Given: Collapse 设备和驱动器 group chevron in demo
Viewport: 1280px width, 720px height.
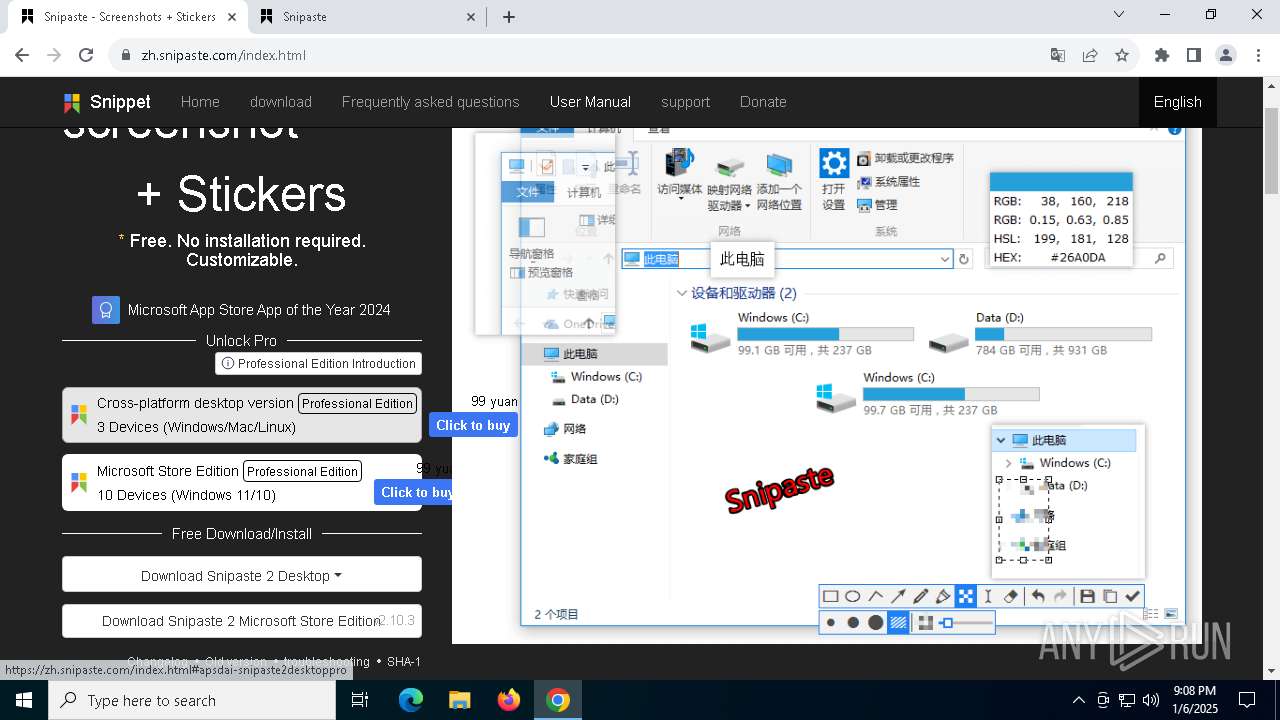Looking at the screenshot, I should pyautogui.click(x=681, y=293).
